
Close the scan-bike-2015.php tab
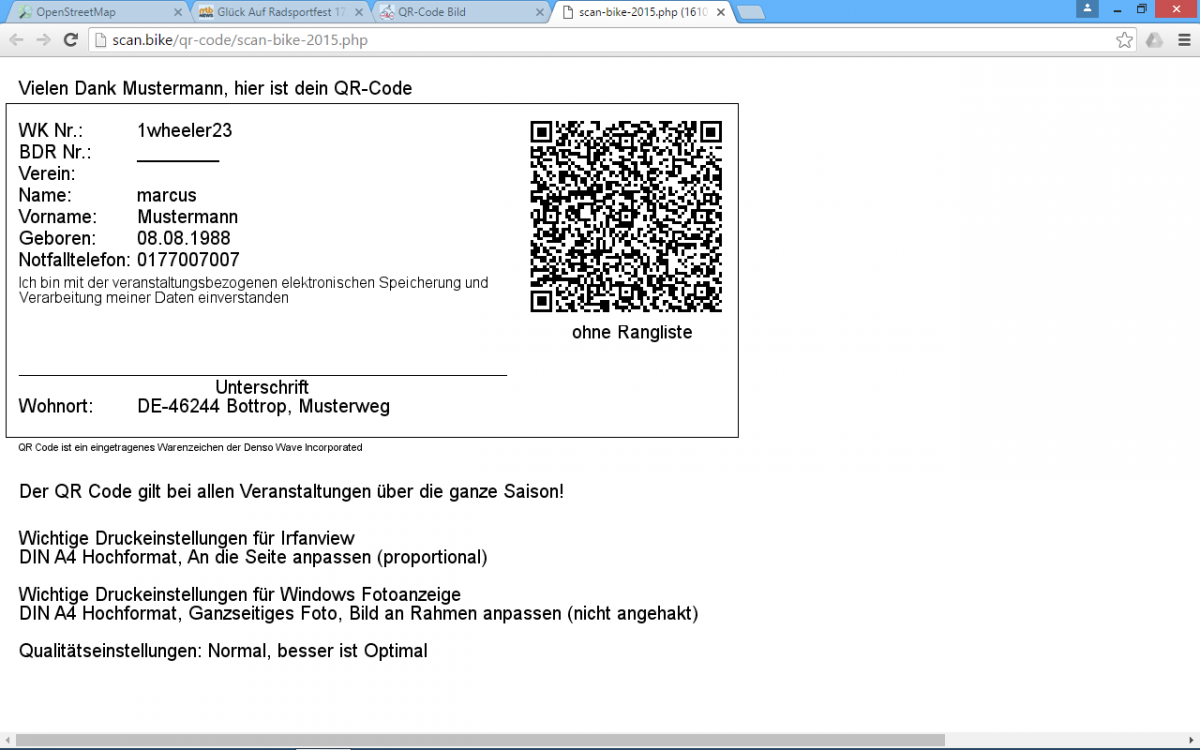pos(722,12)
